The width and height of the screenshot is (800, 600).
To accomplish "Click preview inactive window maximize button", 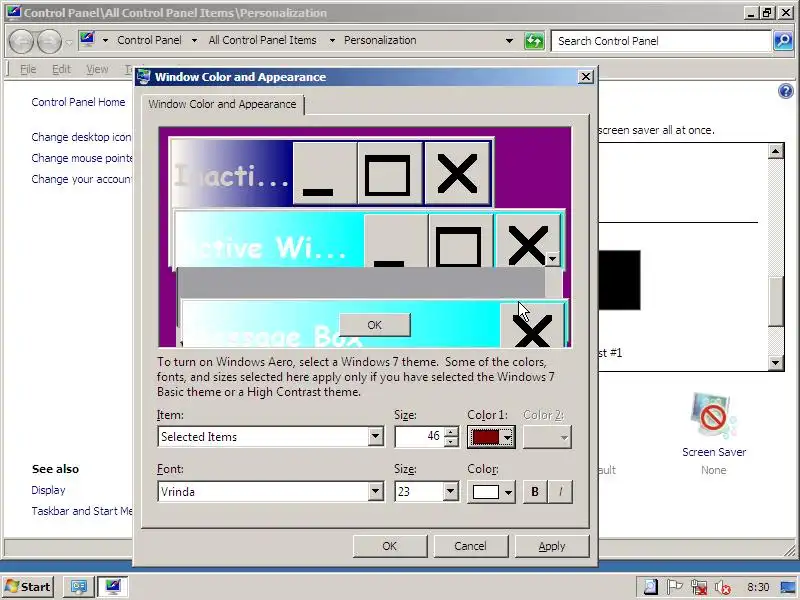I will pos(390,173).
